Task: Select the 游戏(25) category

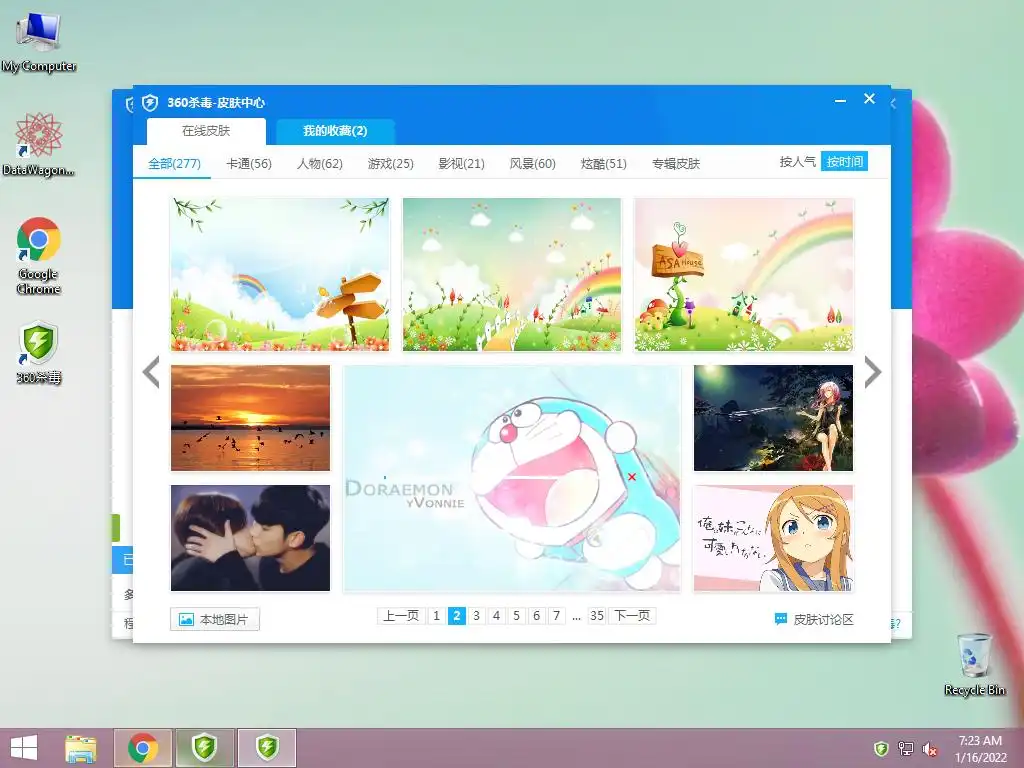Action: 391,163
